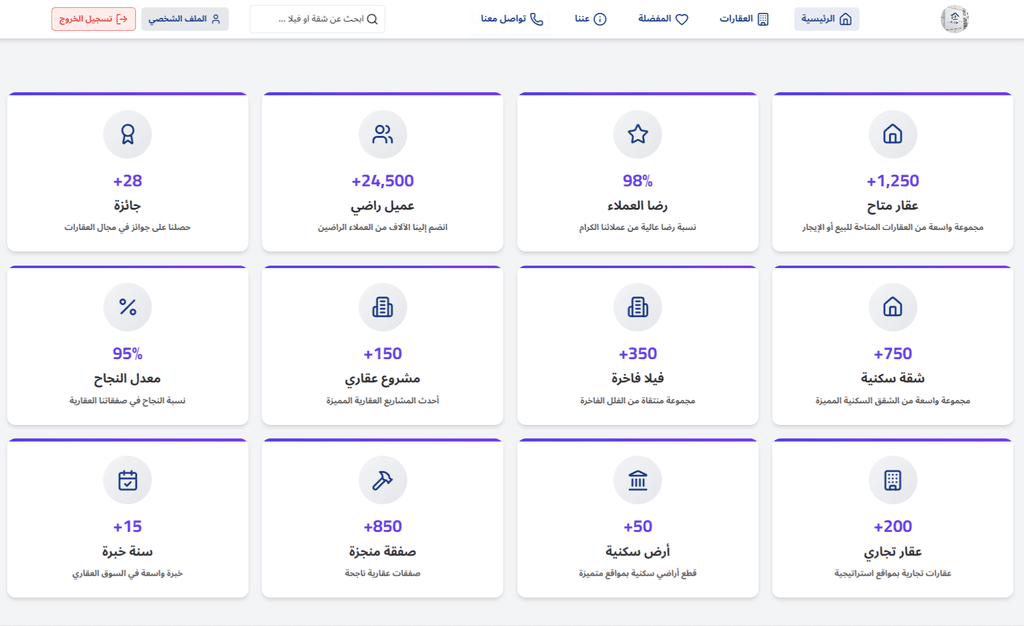The height and width of the screenshot is (626, 1024).
Task: Click the عقار متاح heading
Action: pyautogui.click(x=892, y=206)
